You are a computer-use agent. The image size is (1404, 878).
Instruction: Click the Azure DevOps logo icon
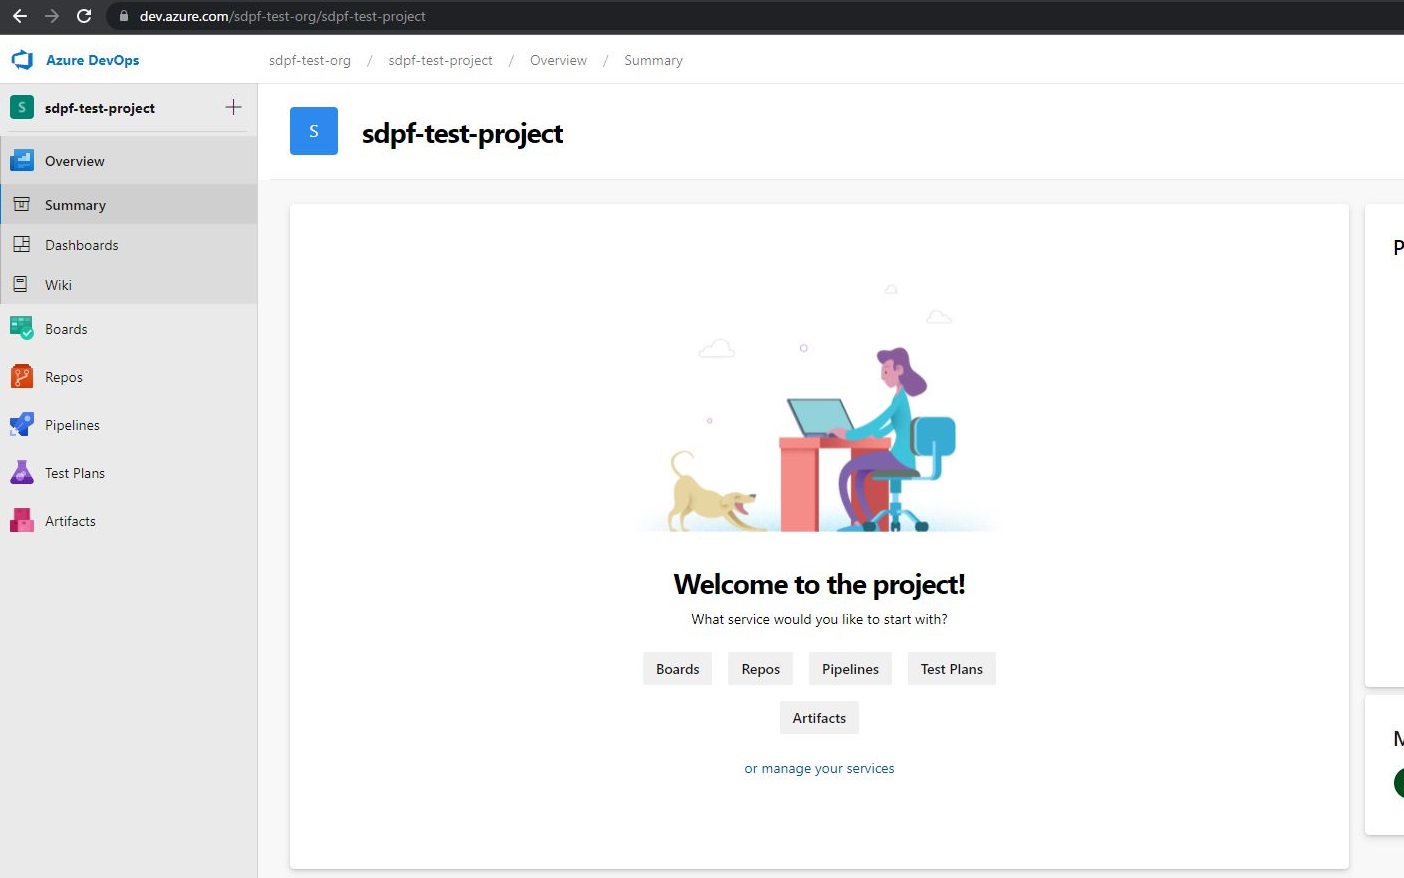coord(22,60)
